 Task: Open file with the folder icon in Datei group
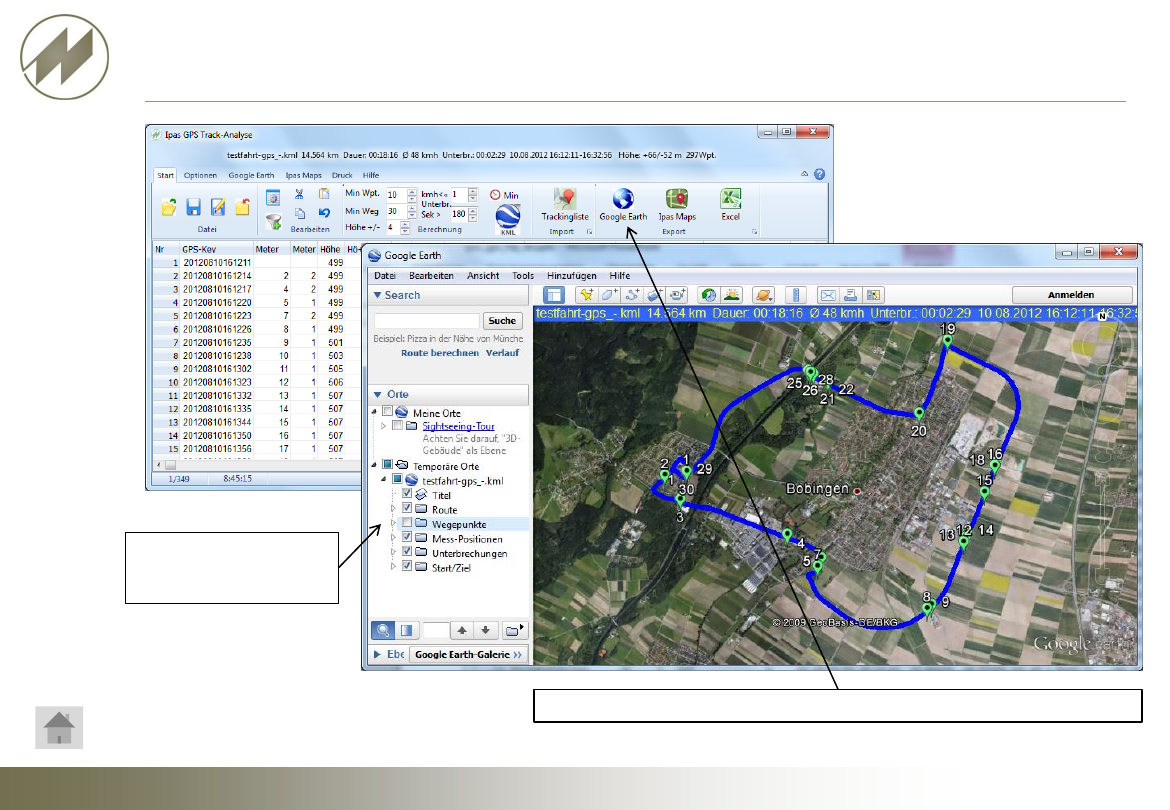[169, 207]
